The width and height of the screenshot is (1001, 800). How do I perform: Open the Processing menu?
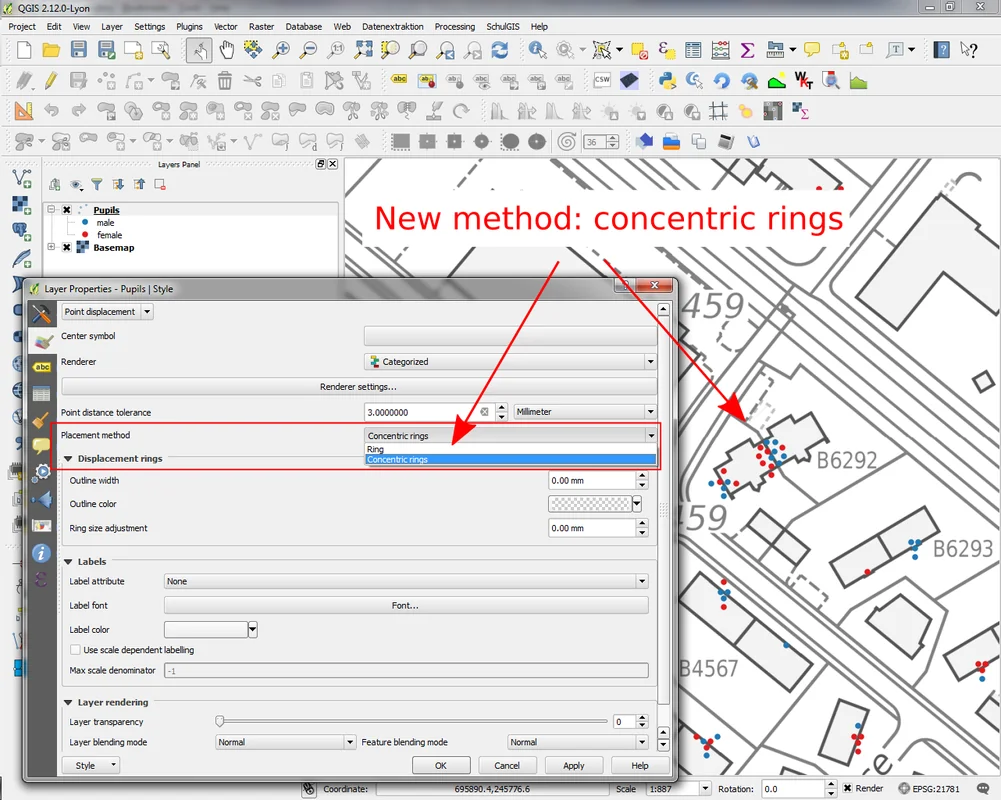pos(455,27)
